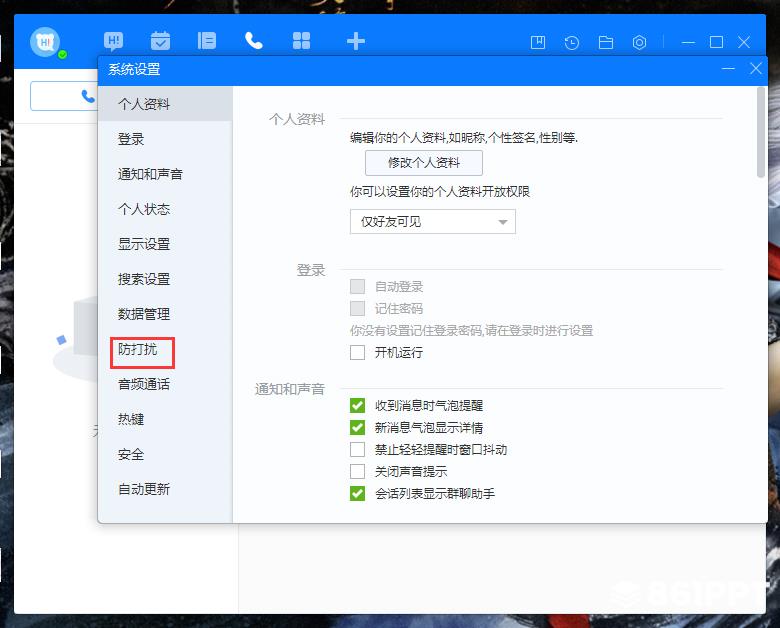The image size is (780, 628).
Task: Open the calendar schedule icon
Action: pos(160,41)
